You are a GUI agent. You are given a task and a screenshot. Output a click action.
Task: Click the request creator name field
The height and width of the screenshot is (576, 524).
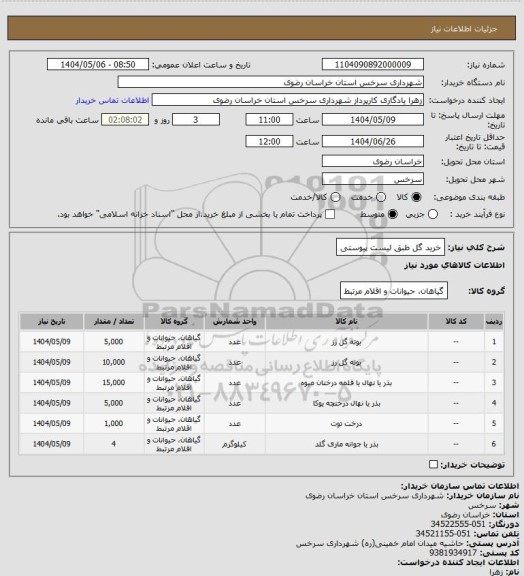coord(288,100)
